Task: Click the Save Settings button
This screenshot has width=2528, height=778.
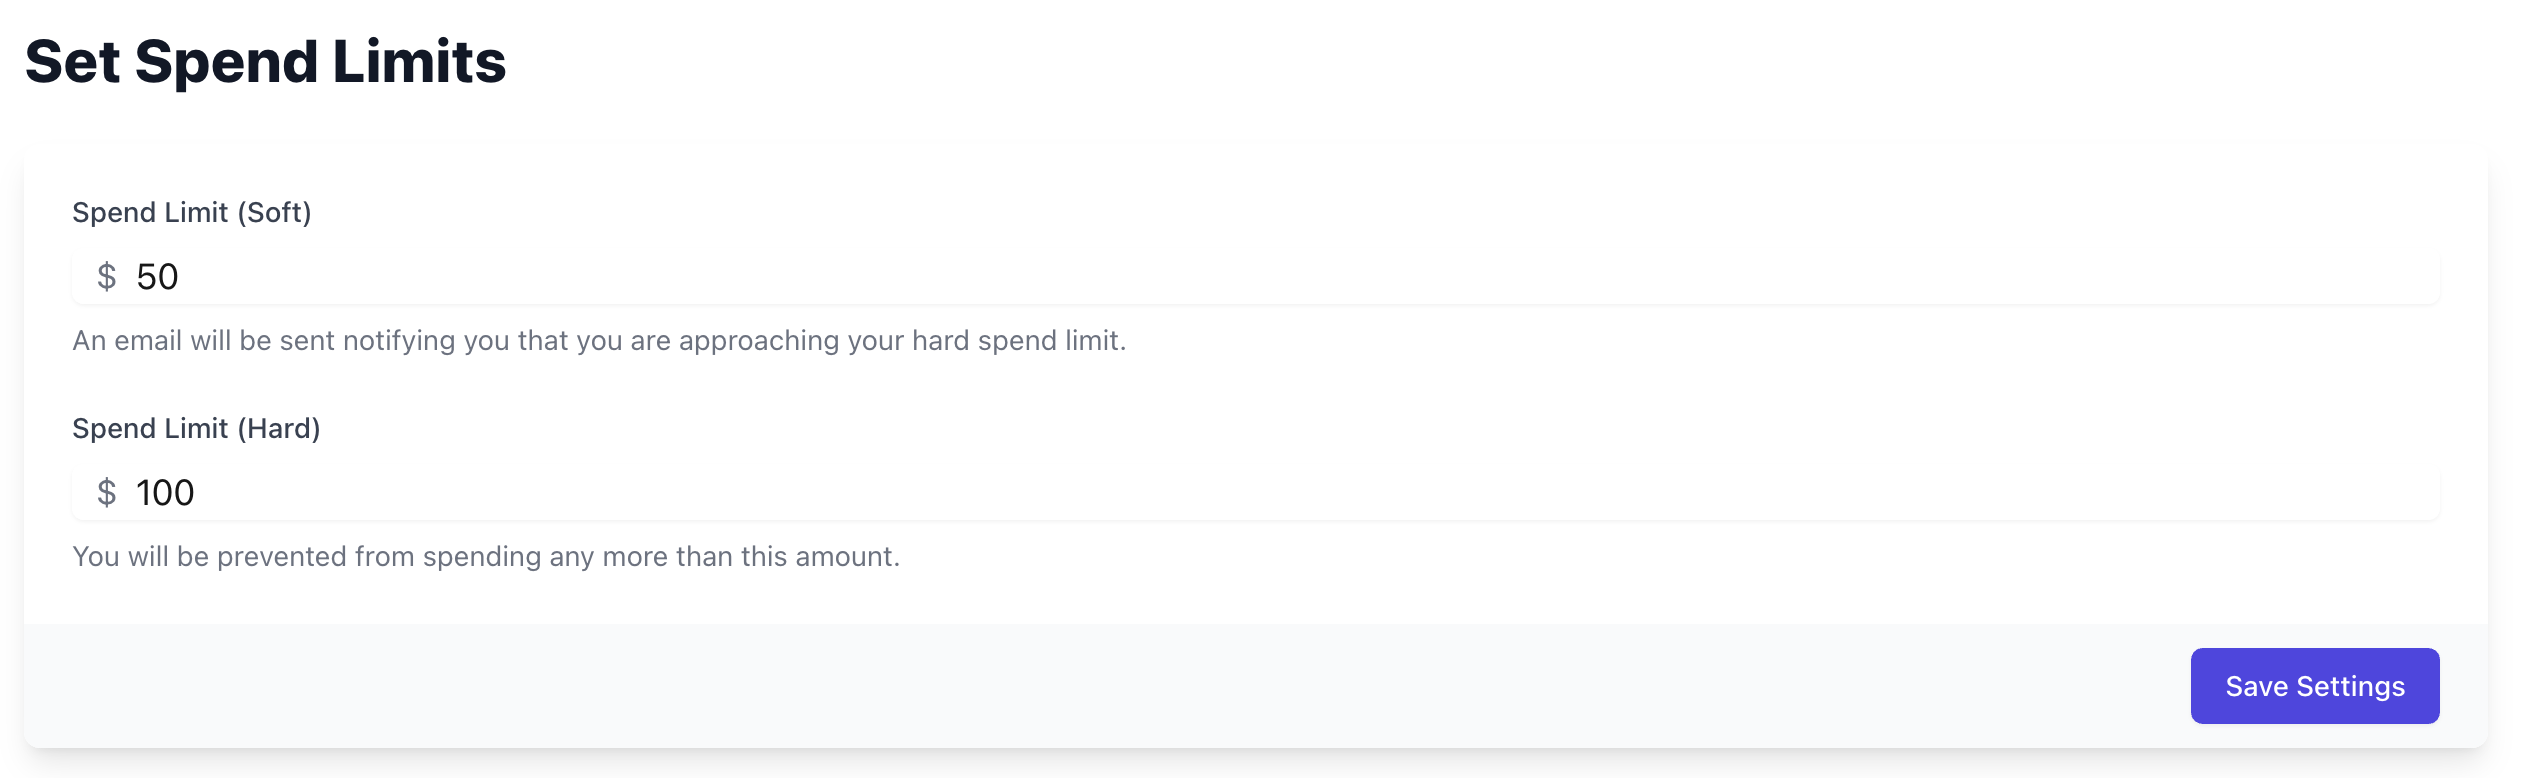Action: 2314,686
